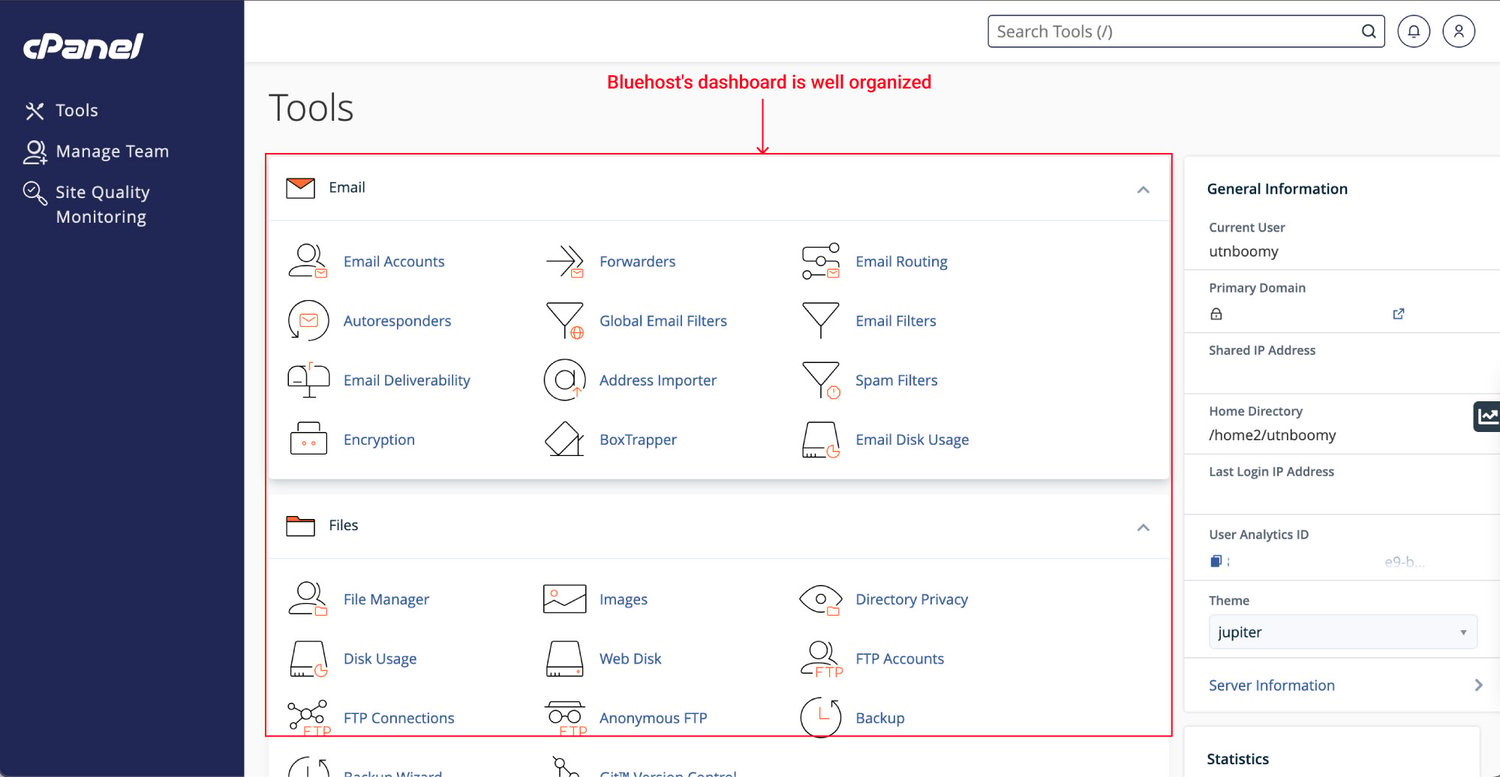1500x777 pixels.
Task: Click the Backup clock icon
Action: point(821,718)
